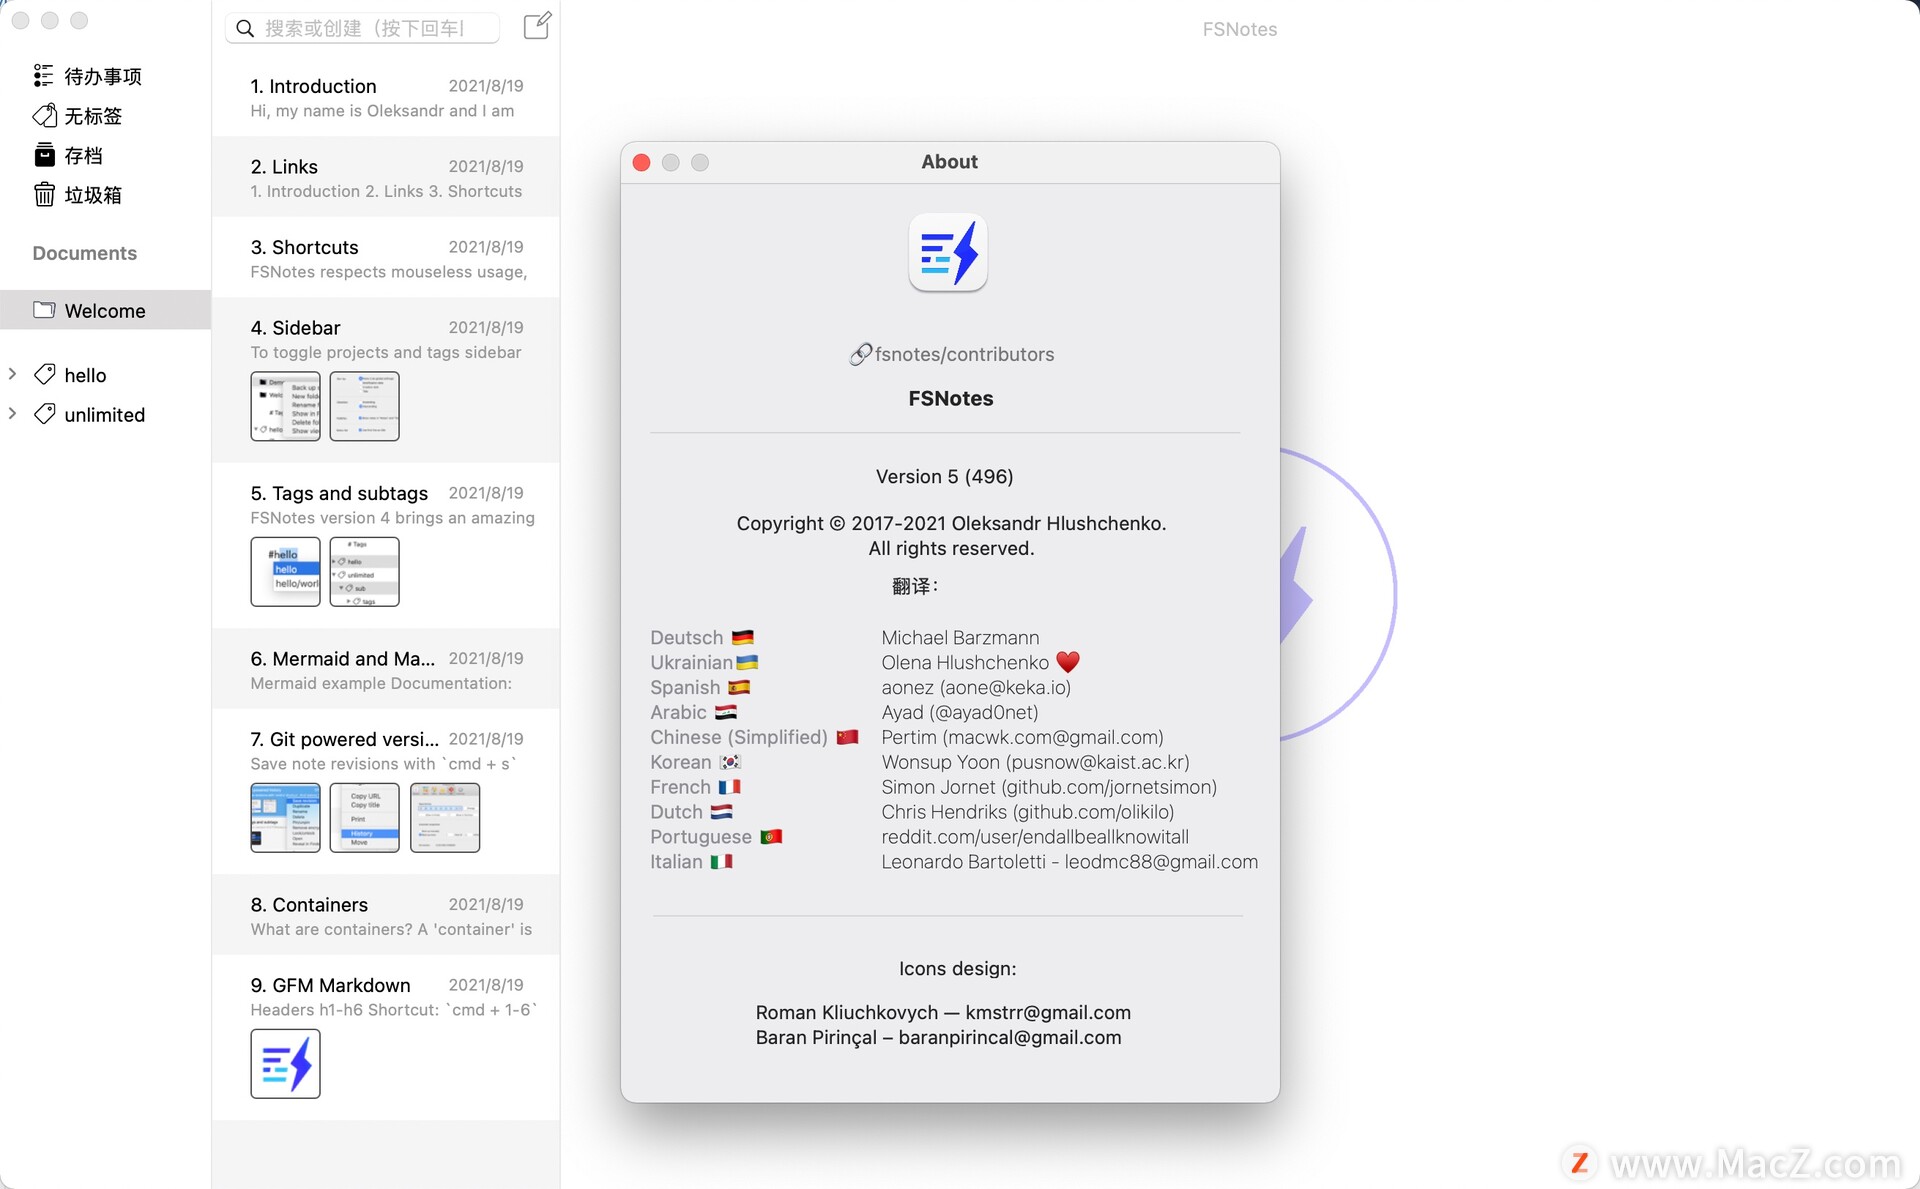Click the FSNotes logo thumbnail in GFM Markdown
The width and height of the screenshot is (1920, 1189).
(285, 1064)
